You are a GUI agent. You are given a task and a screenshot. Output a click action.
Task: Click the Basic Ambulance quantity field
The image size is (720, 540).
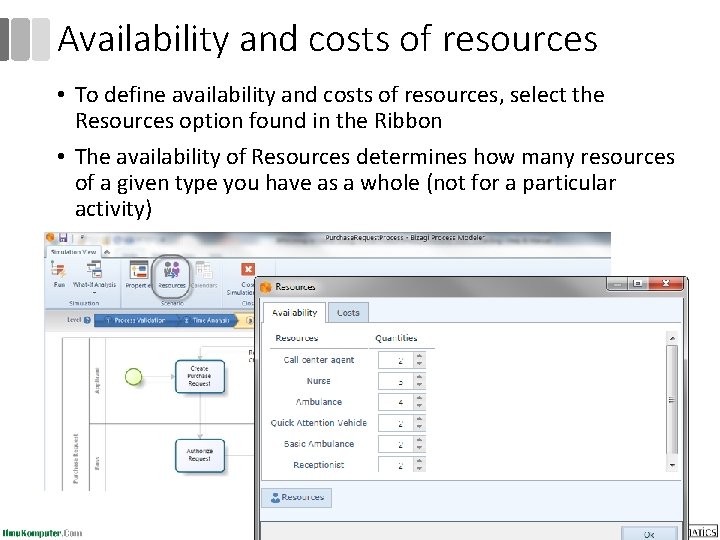396,444
